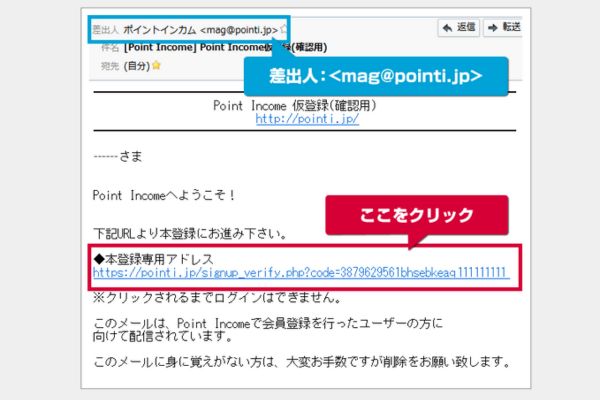
Task: Click the greeting text ------さま
Action: 118,156
